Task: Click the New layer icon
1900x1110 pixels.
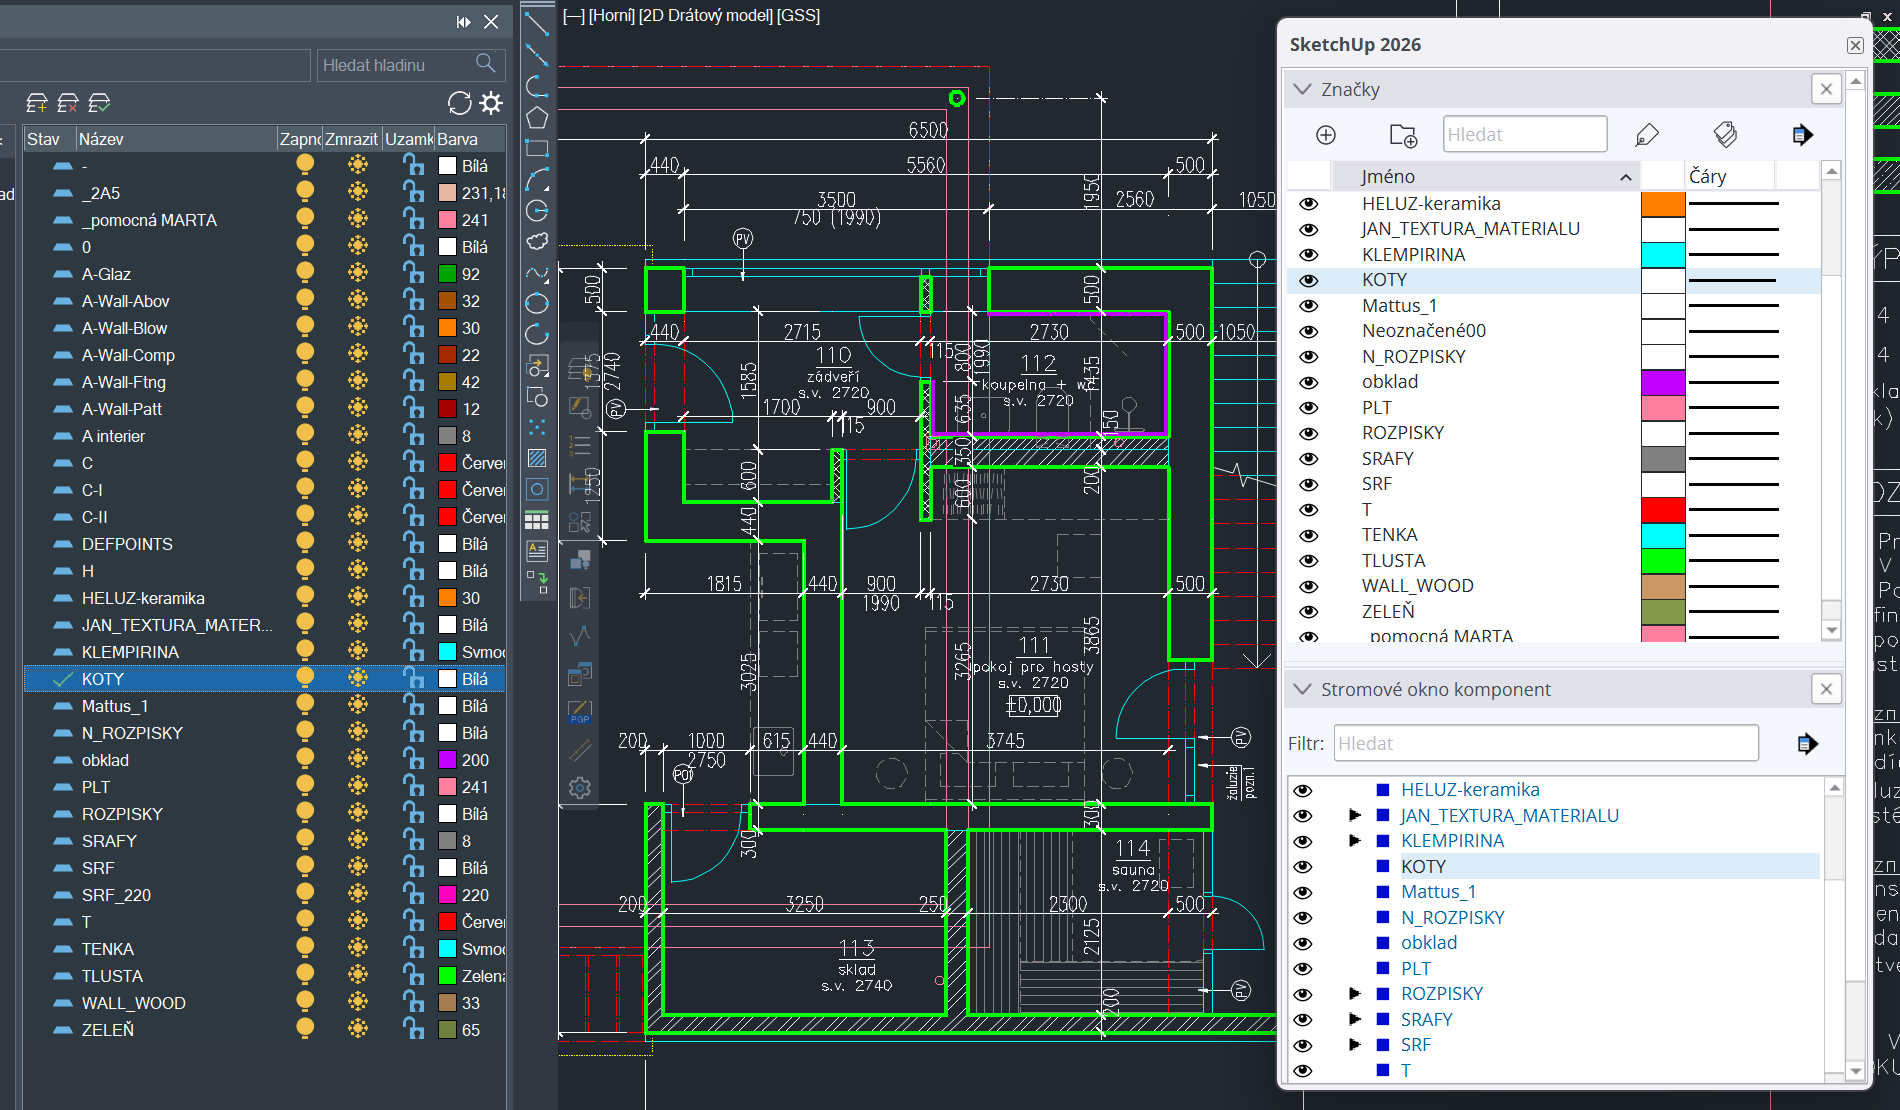Action: click(36, 103)
